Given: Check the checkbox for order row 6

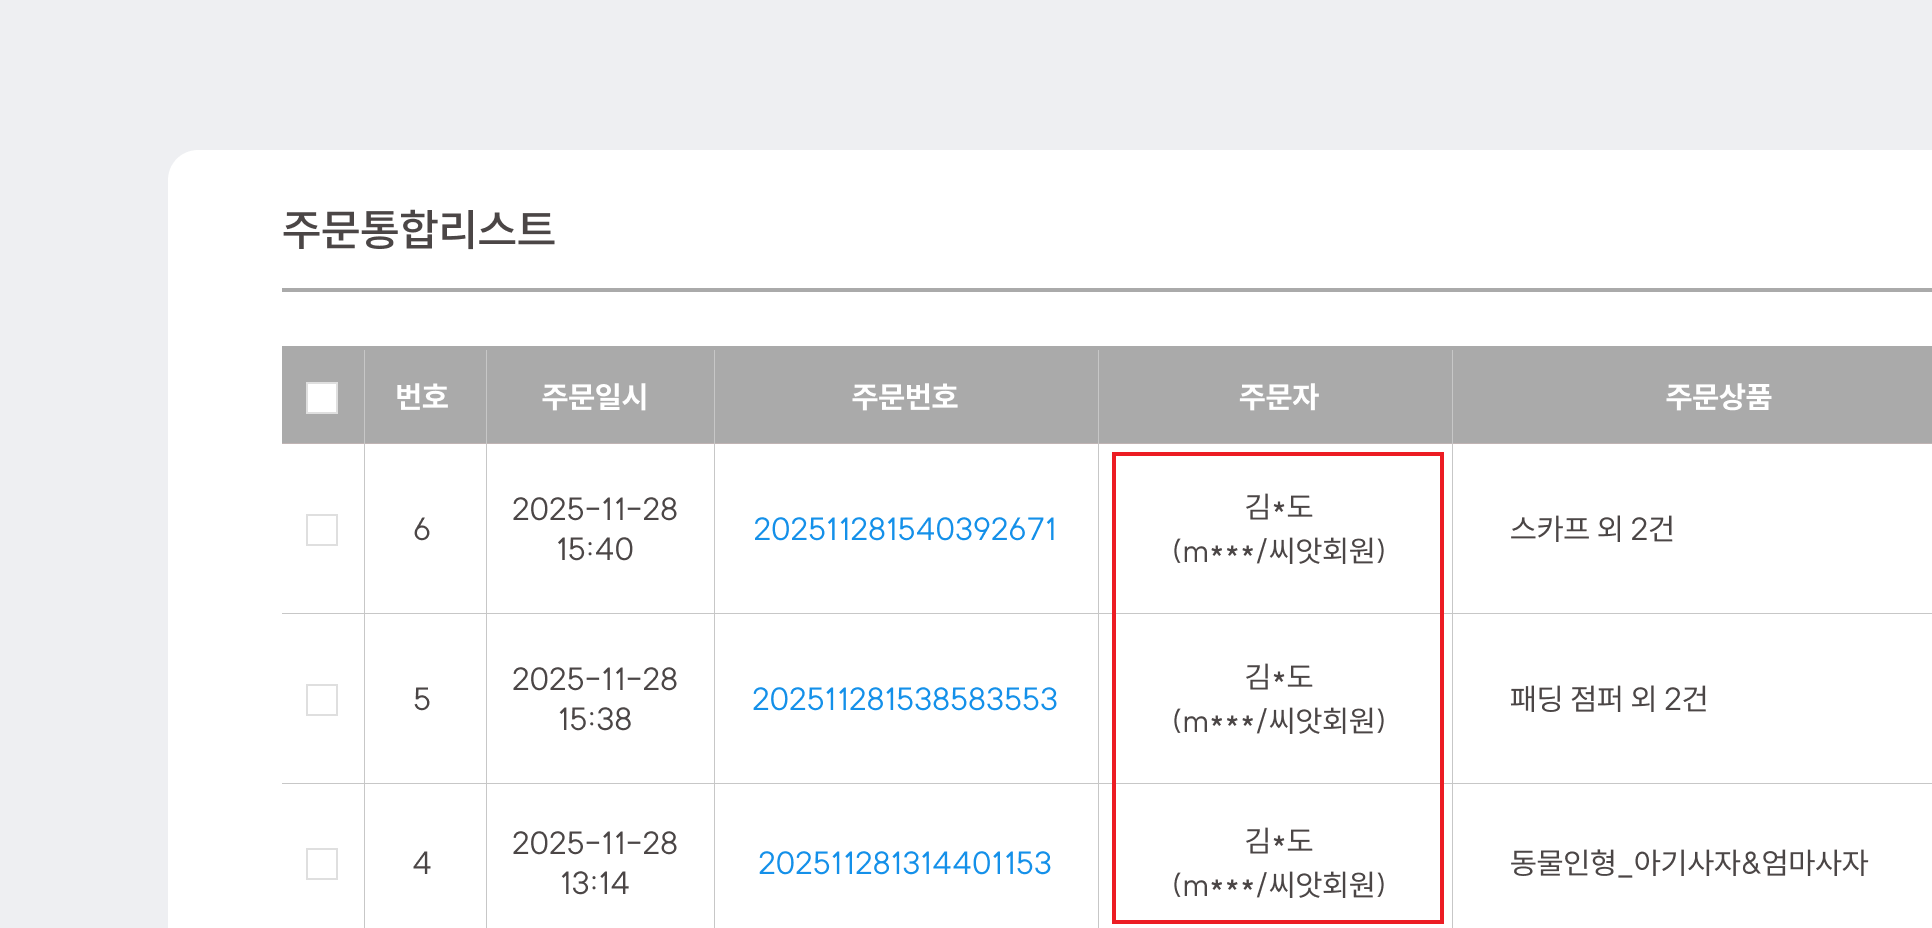Looking at the screenshot, I should click(321, 530).
